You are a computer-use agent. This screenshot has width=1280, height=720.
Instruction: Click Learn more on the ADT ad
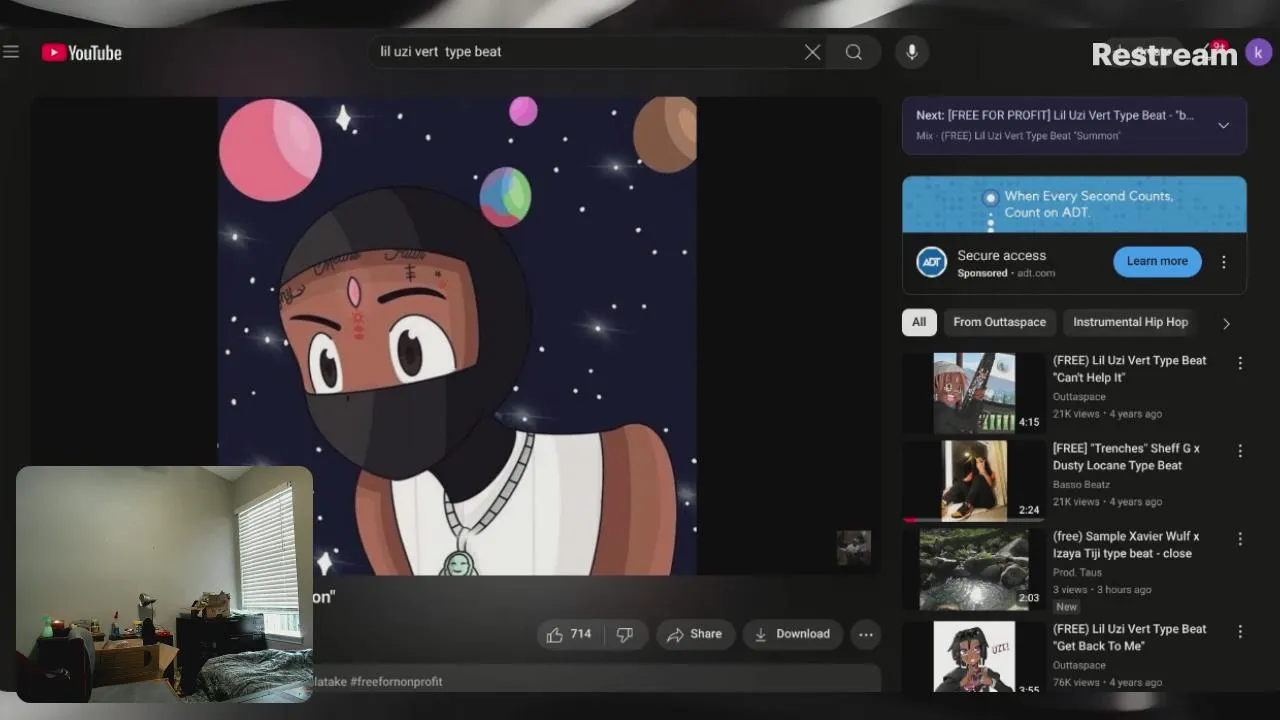tap(1157, 261)
